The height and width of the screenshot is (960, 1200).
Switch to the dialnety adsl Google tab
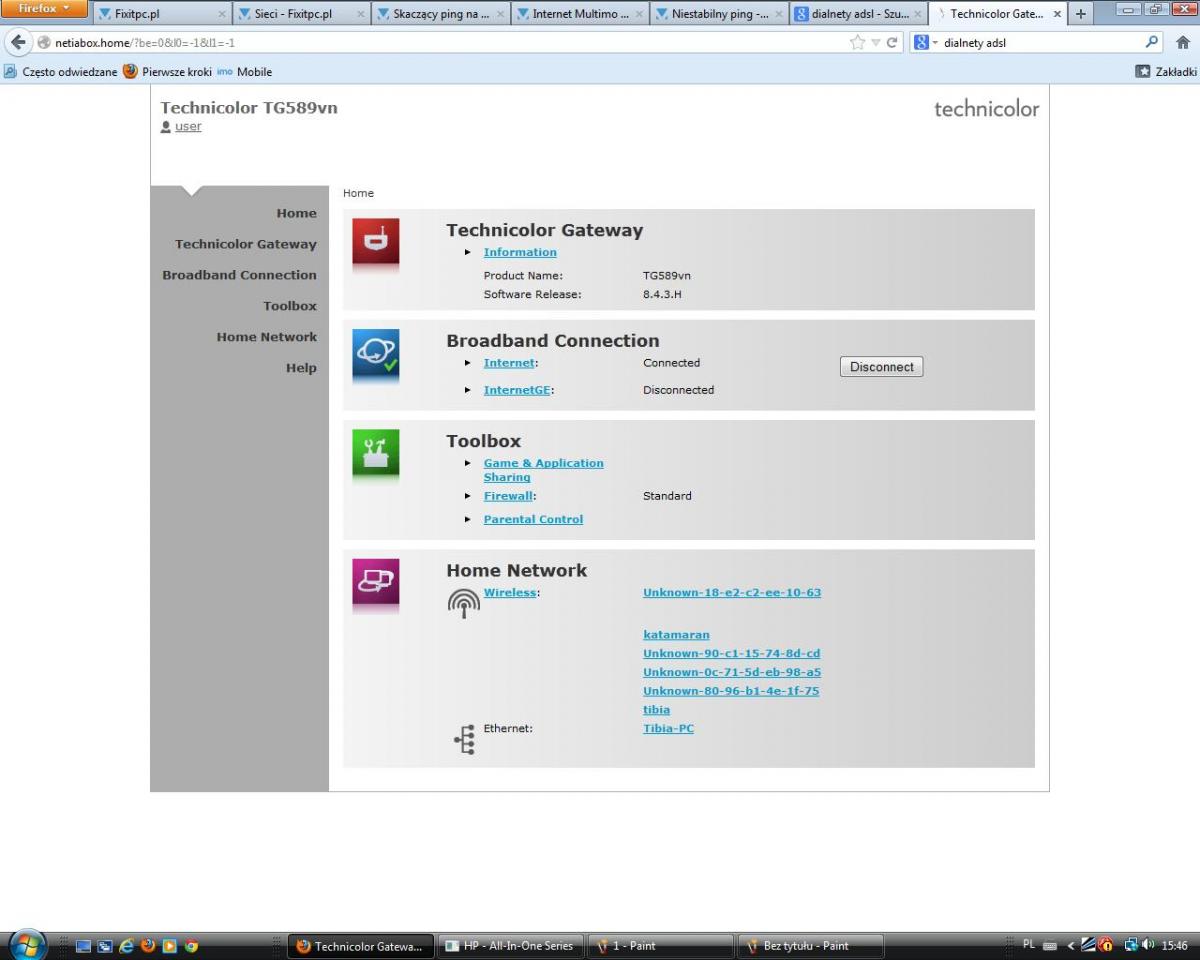coord(857,14)
